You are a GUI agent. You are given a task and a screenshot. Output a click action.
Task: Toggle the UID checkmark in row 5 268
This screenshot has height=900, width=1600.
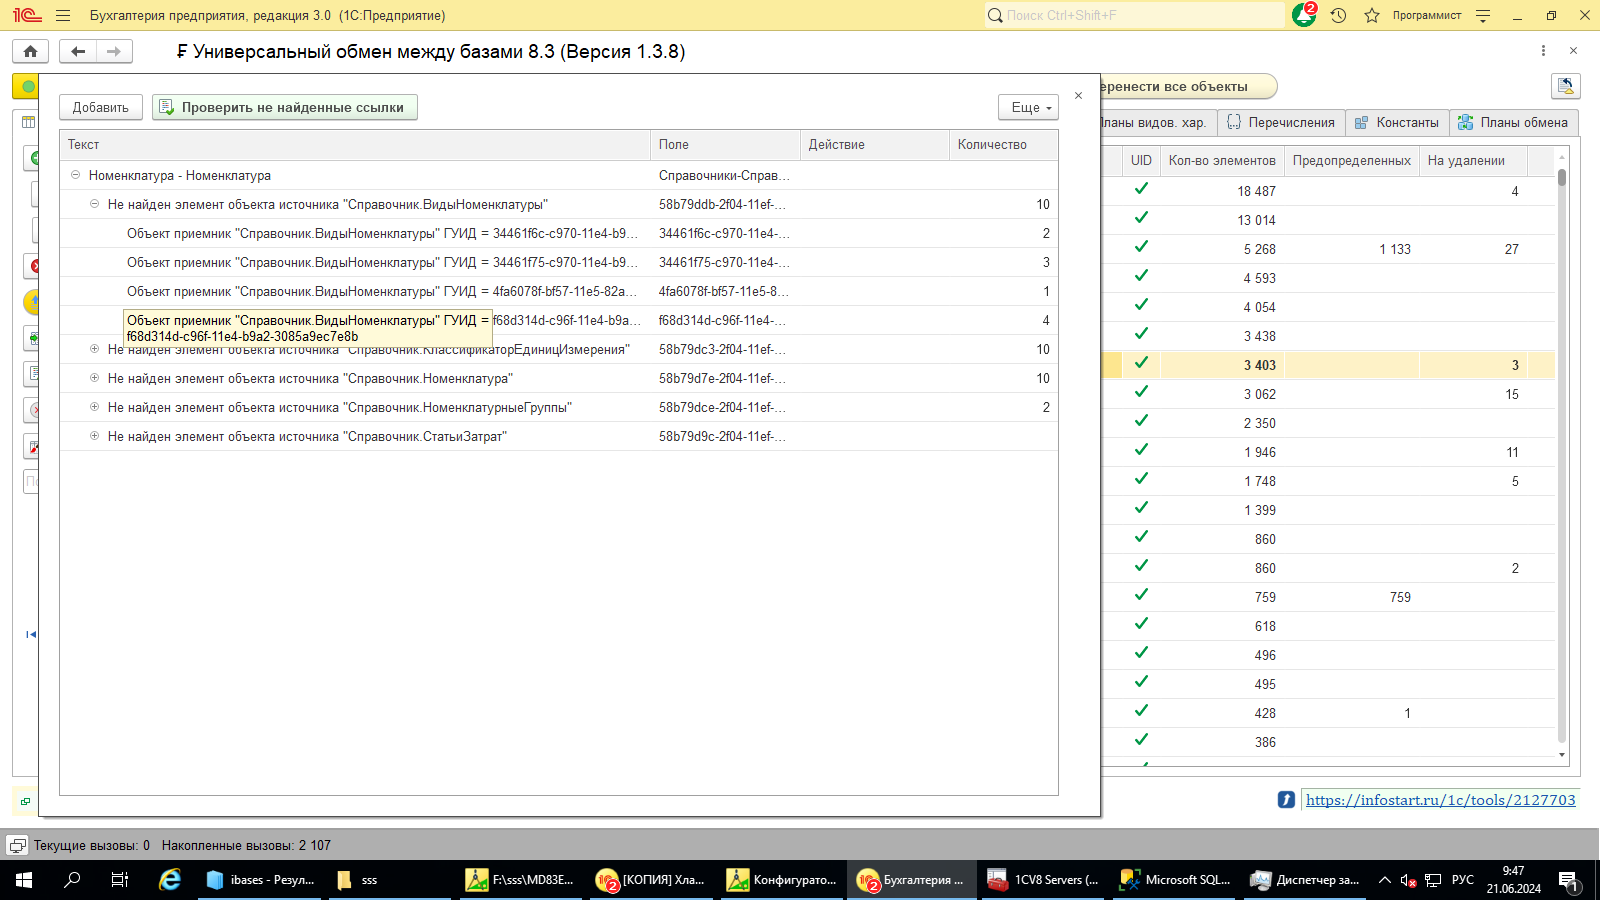[x=1141, y=247]
